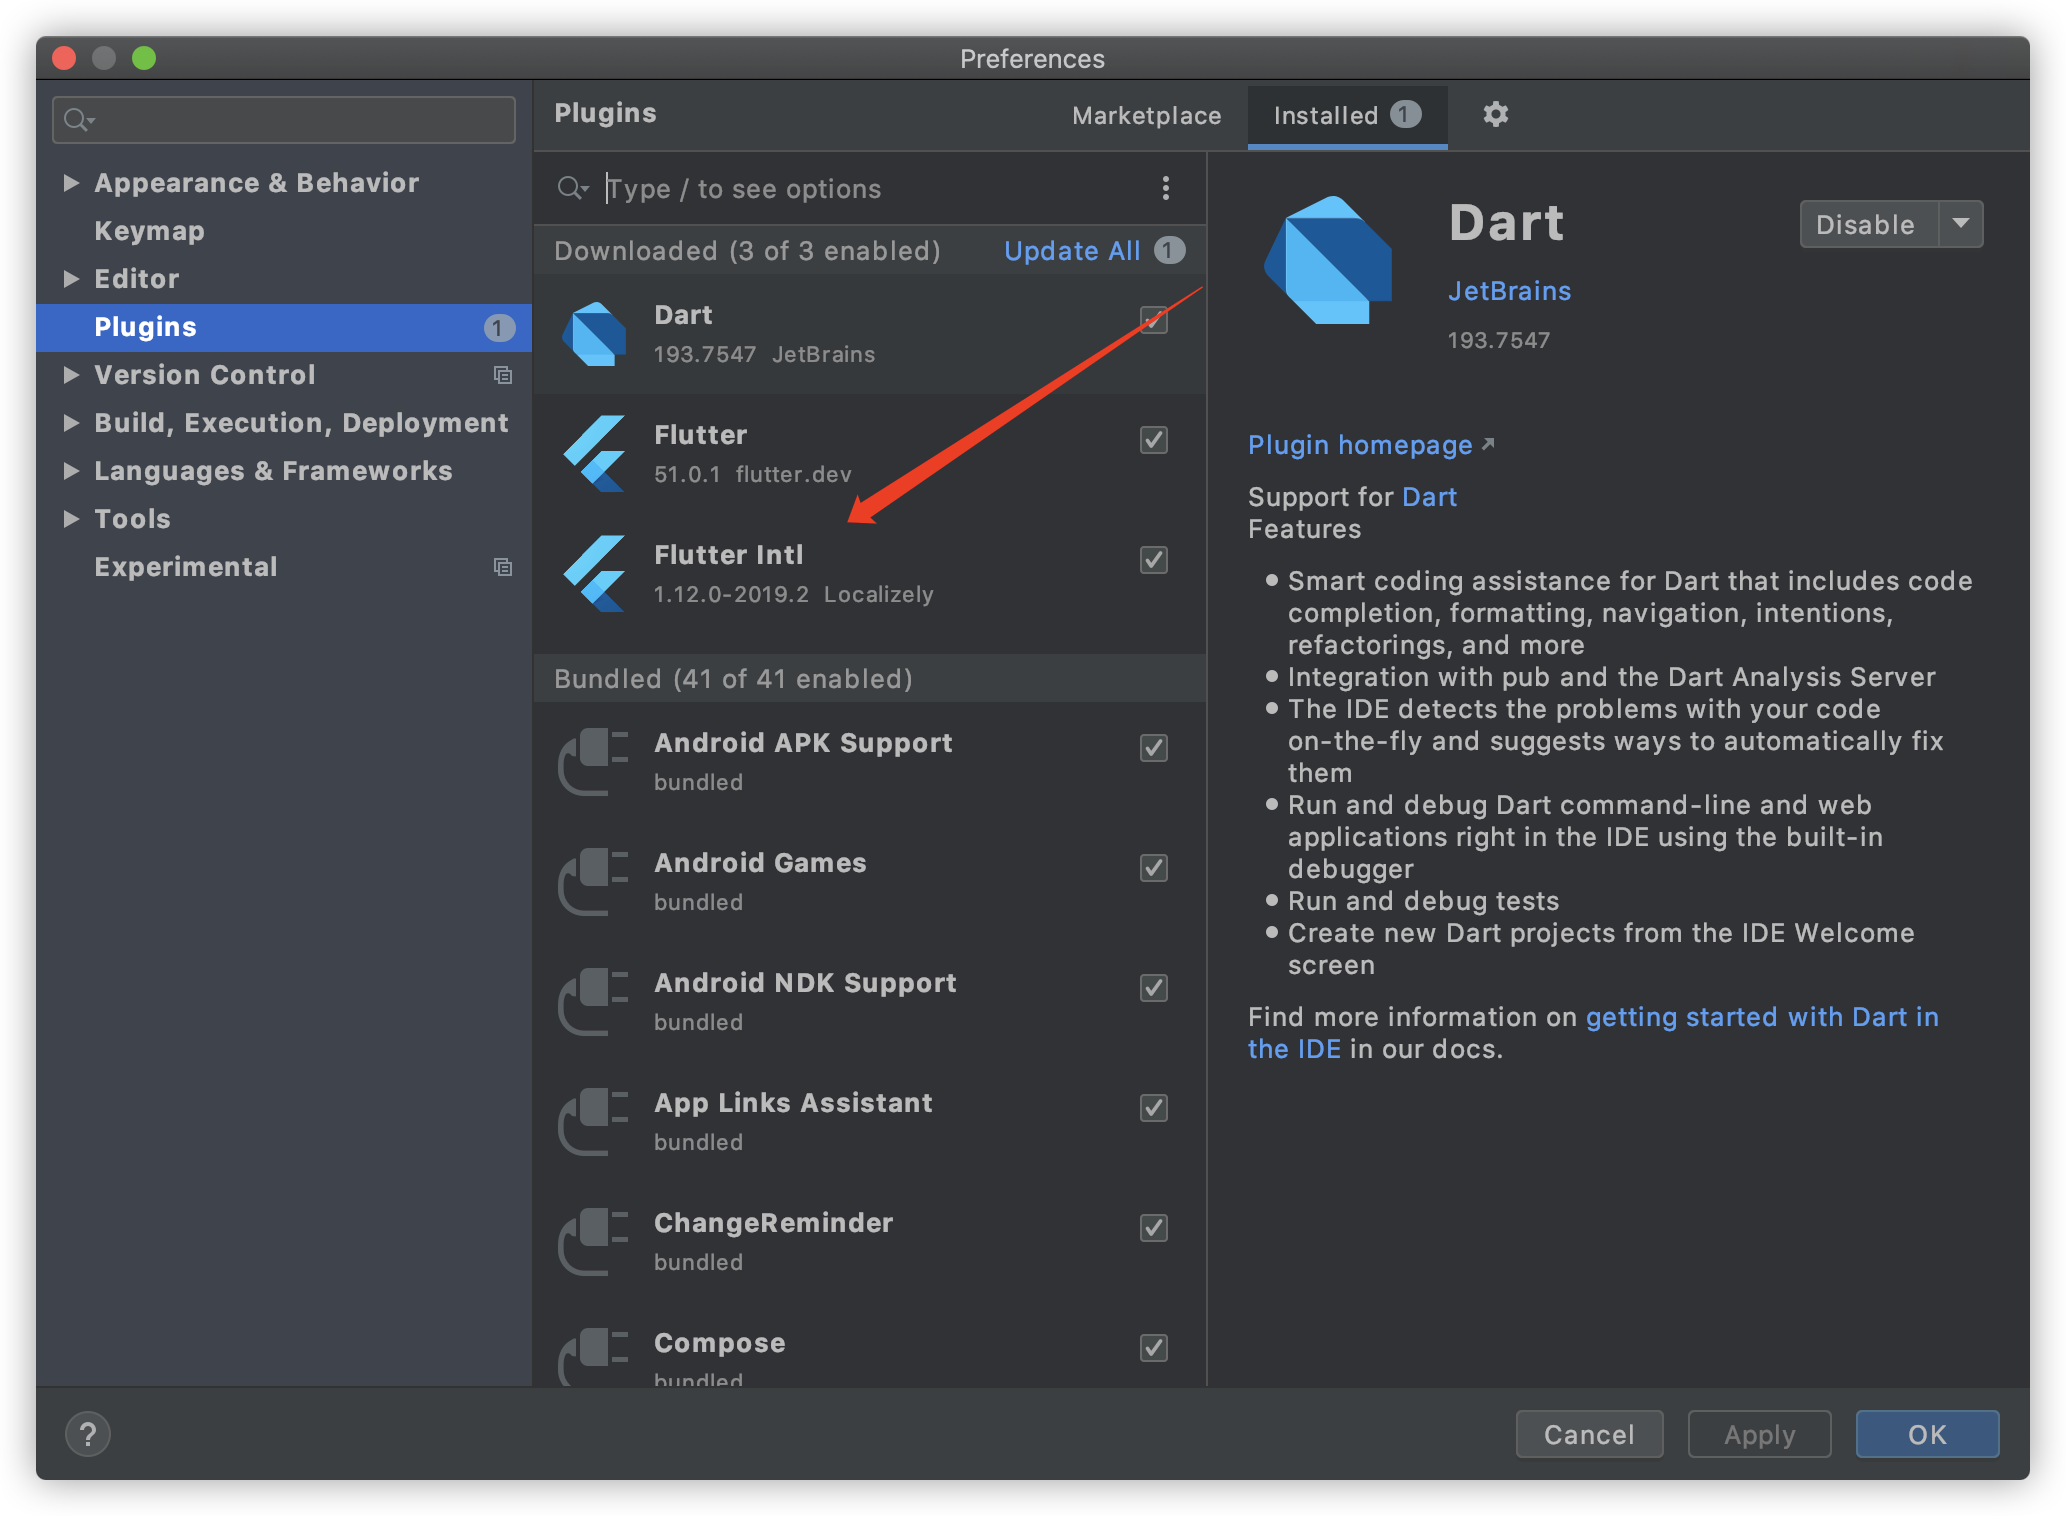
Task: Click the Compose plug icon
Action: point(593,1357)
